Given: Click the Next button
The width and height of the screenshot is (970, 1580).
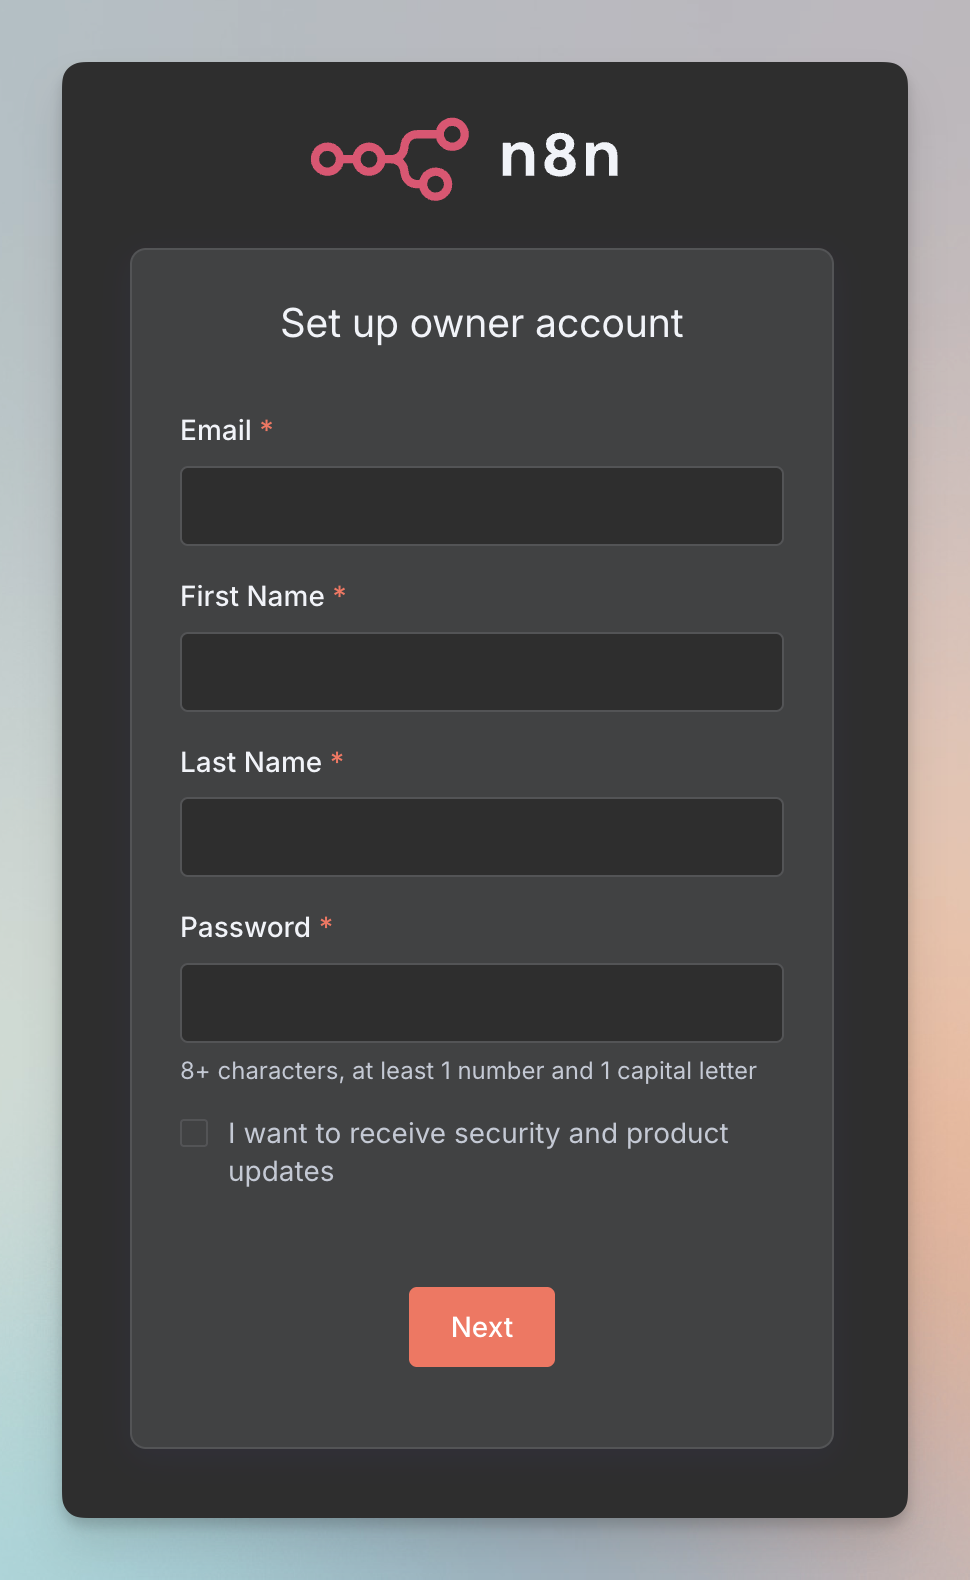Looking at the screenshot, I should 482,1327.
